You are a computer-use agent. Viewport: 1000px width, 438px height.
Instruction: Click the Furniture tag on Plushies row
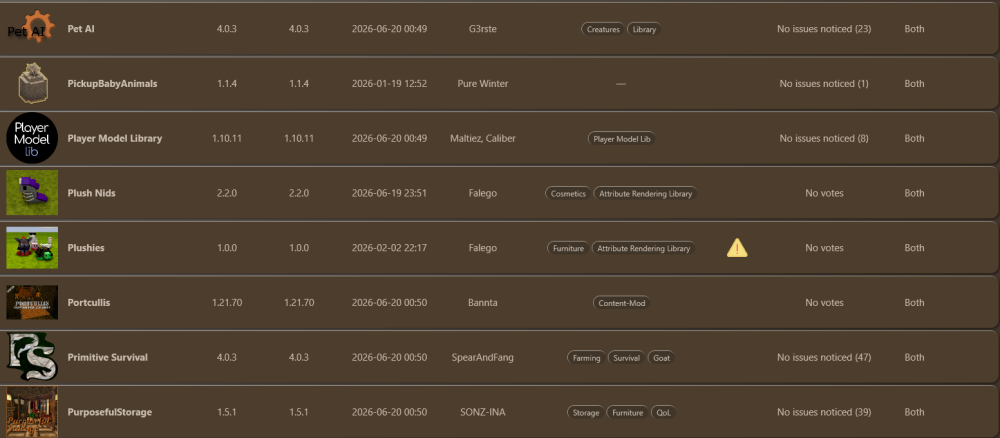[x=568, y=248]
